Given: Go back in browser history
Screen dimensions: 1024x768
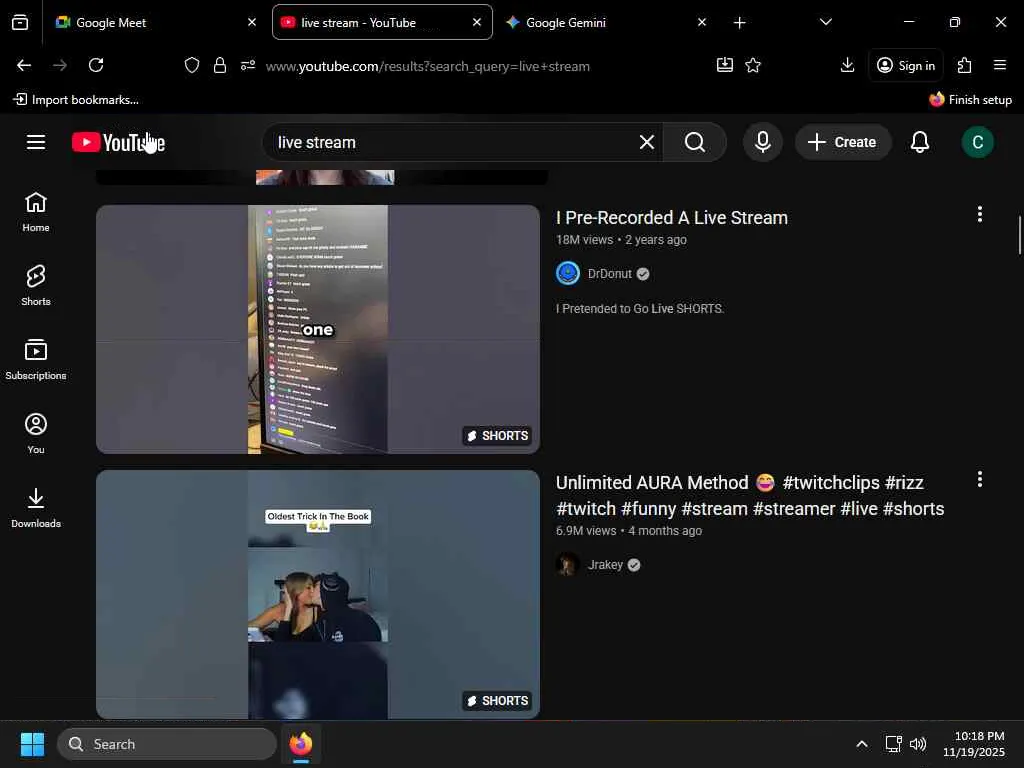Looking at the screenshot, I should 24,65.
